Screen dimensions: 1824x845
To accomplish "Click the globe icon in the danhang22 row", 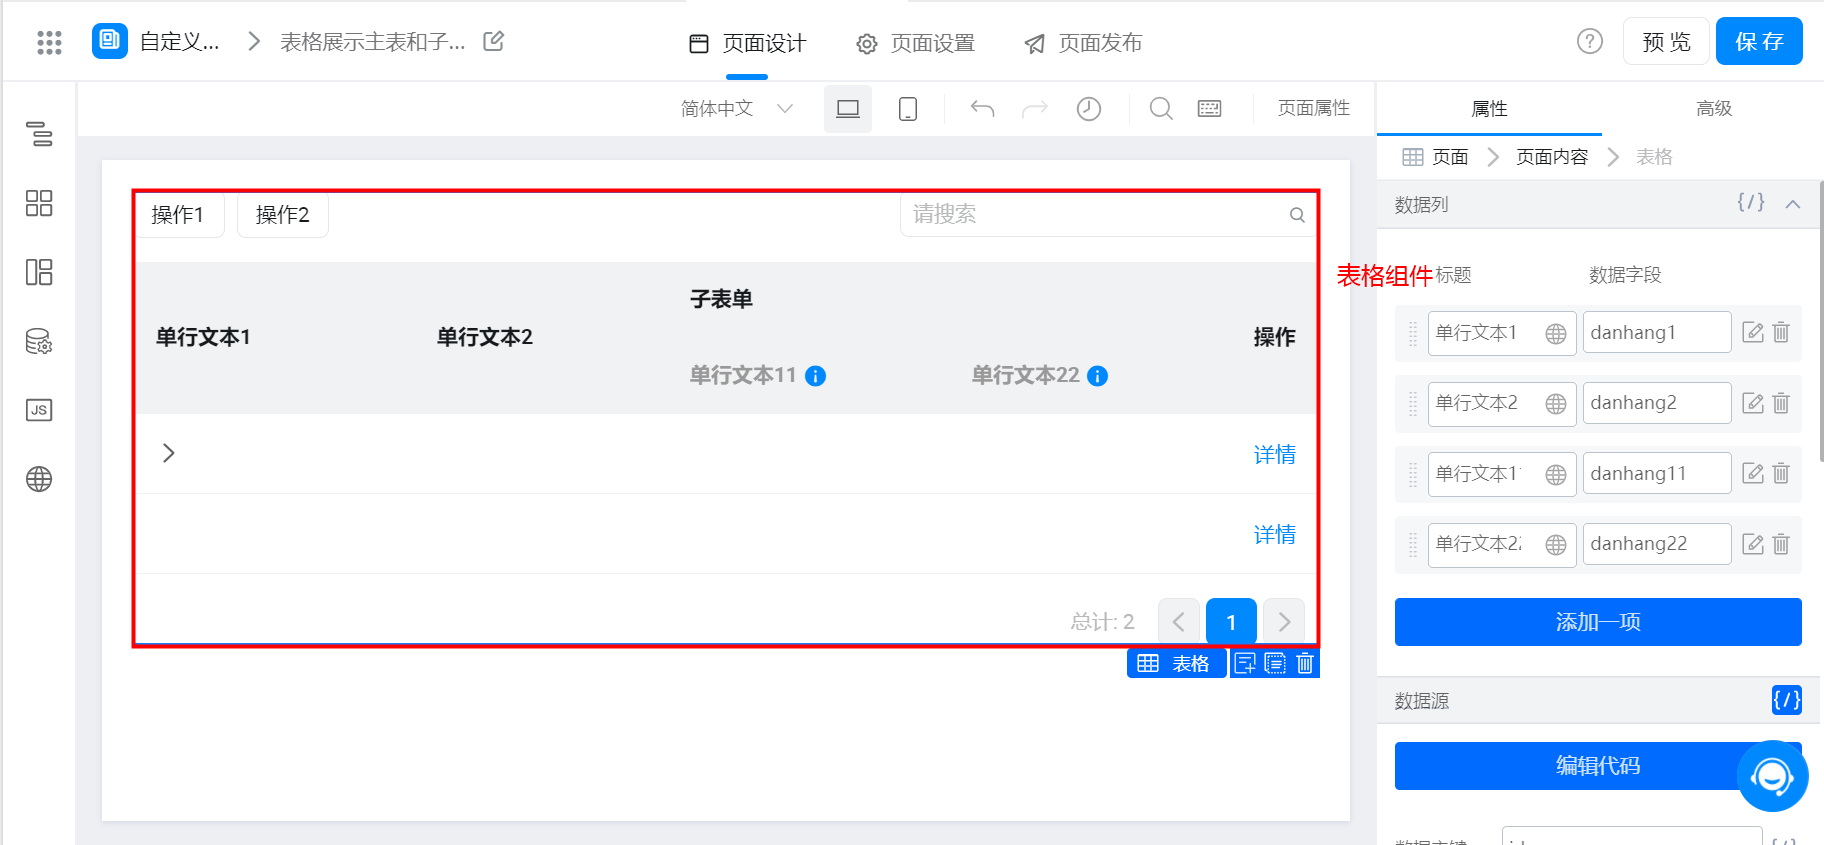I will (x=1556, y=544).
